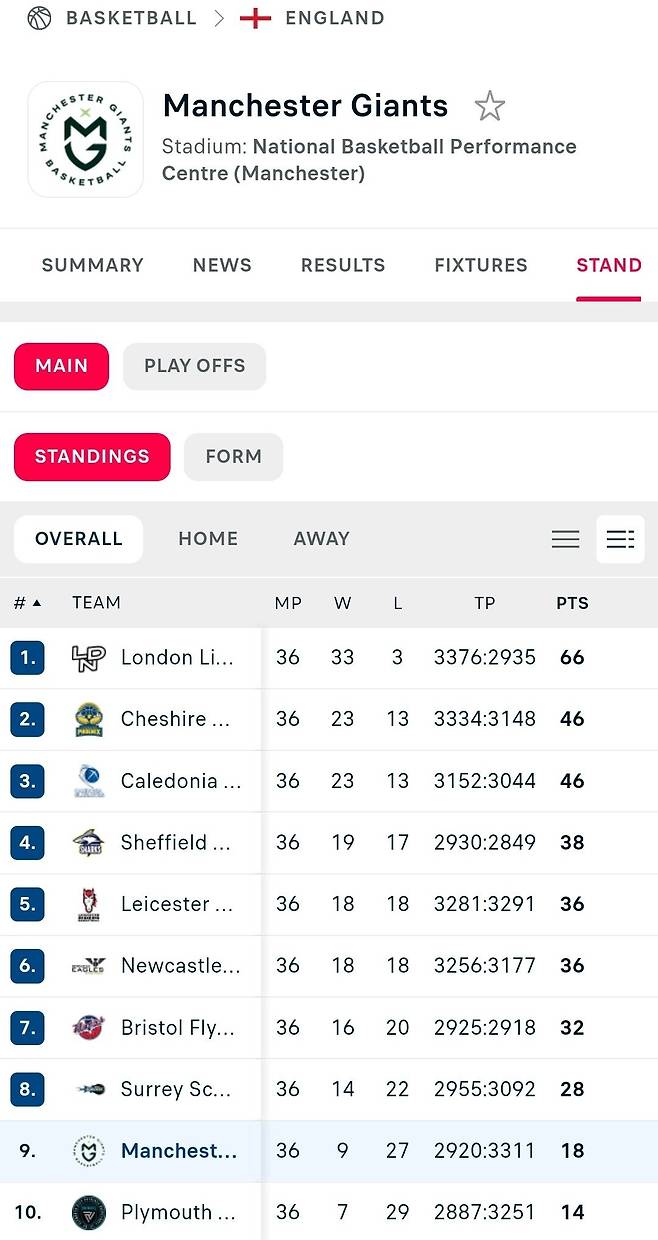Switch to the Form view
Image resolution: width=658 pixels, height=1240 pixels.
(x=233, y=457)
